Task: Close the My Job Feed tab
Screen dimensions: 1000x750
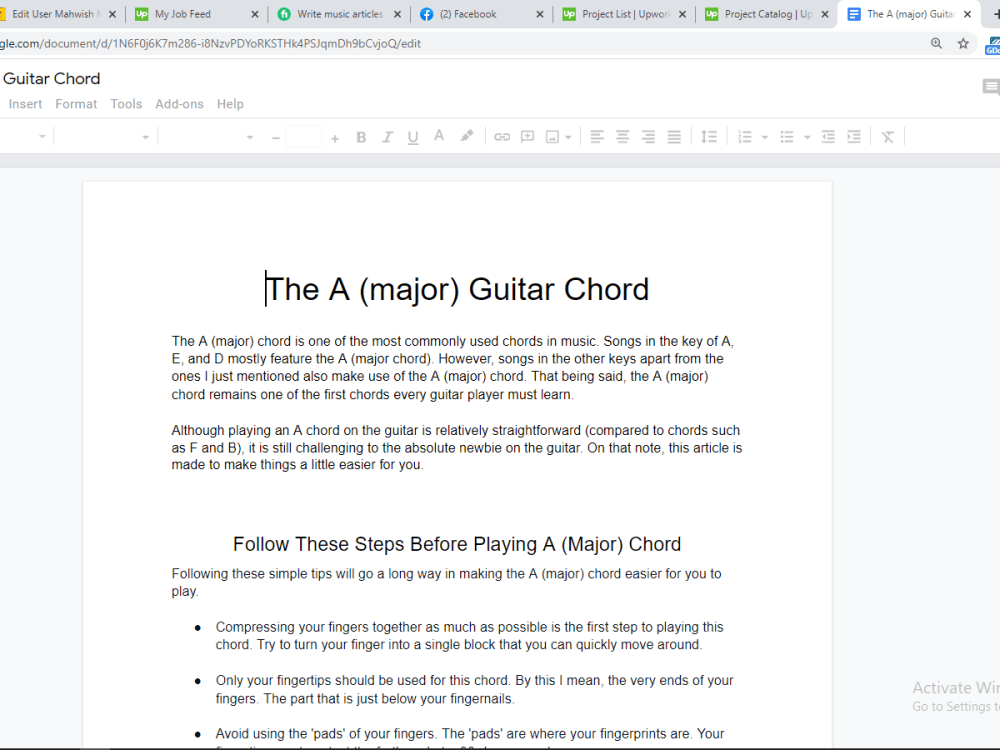Action: pos(255,14)
